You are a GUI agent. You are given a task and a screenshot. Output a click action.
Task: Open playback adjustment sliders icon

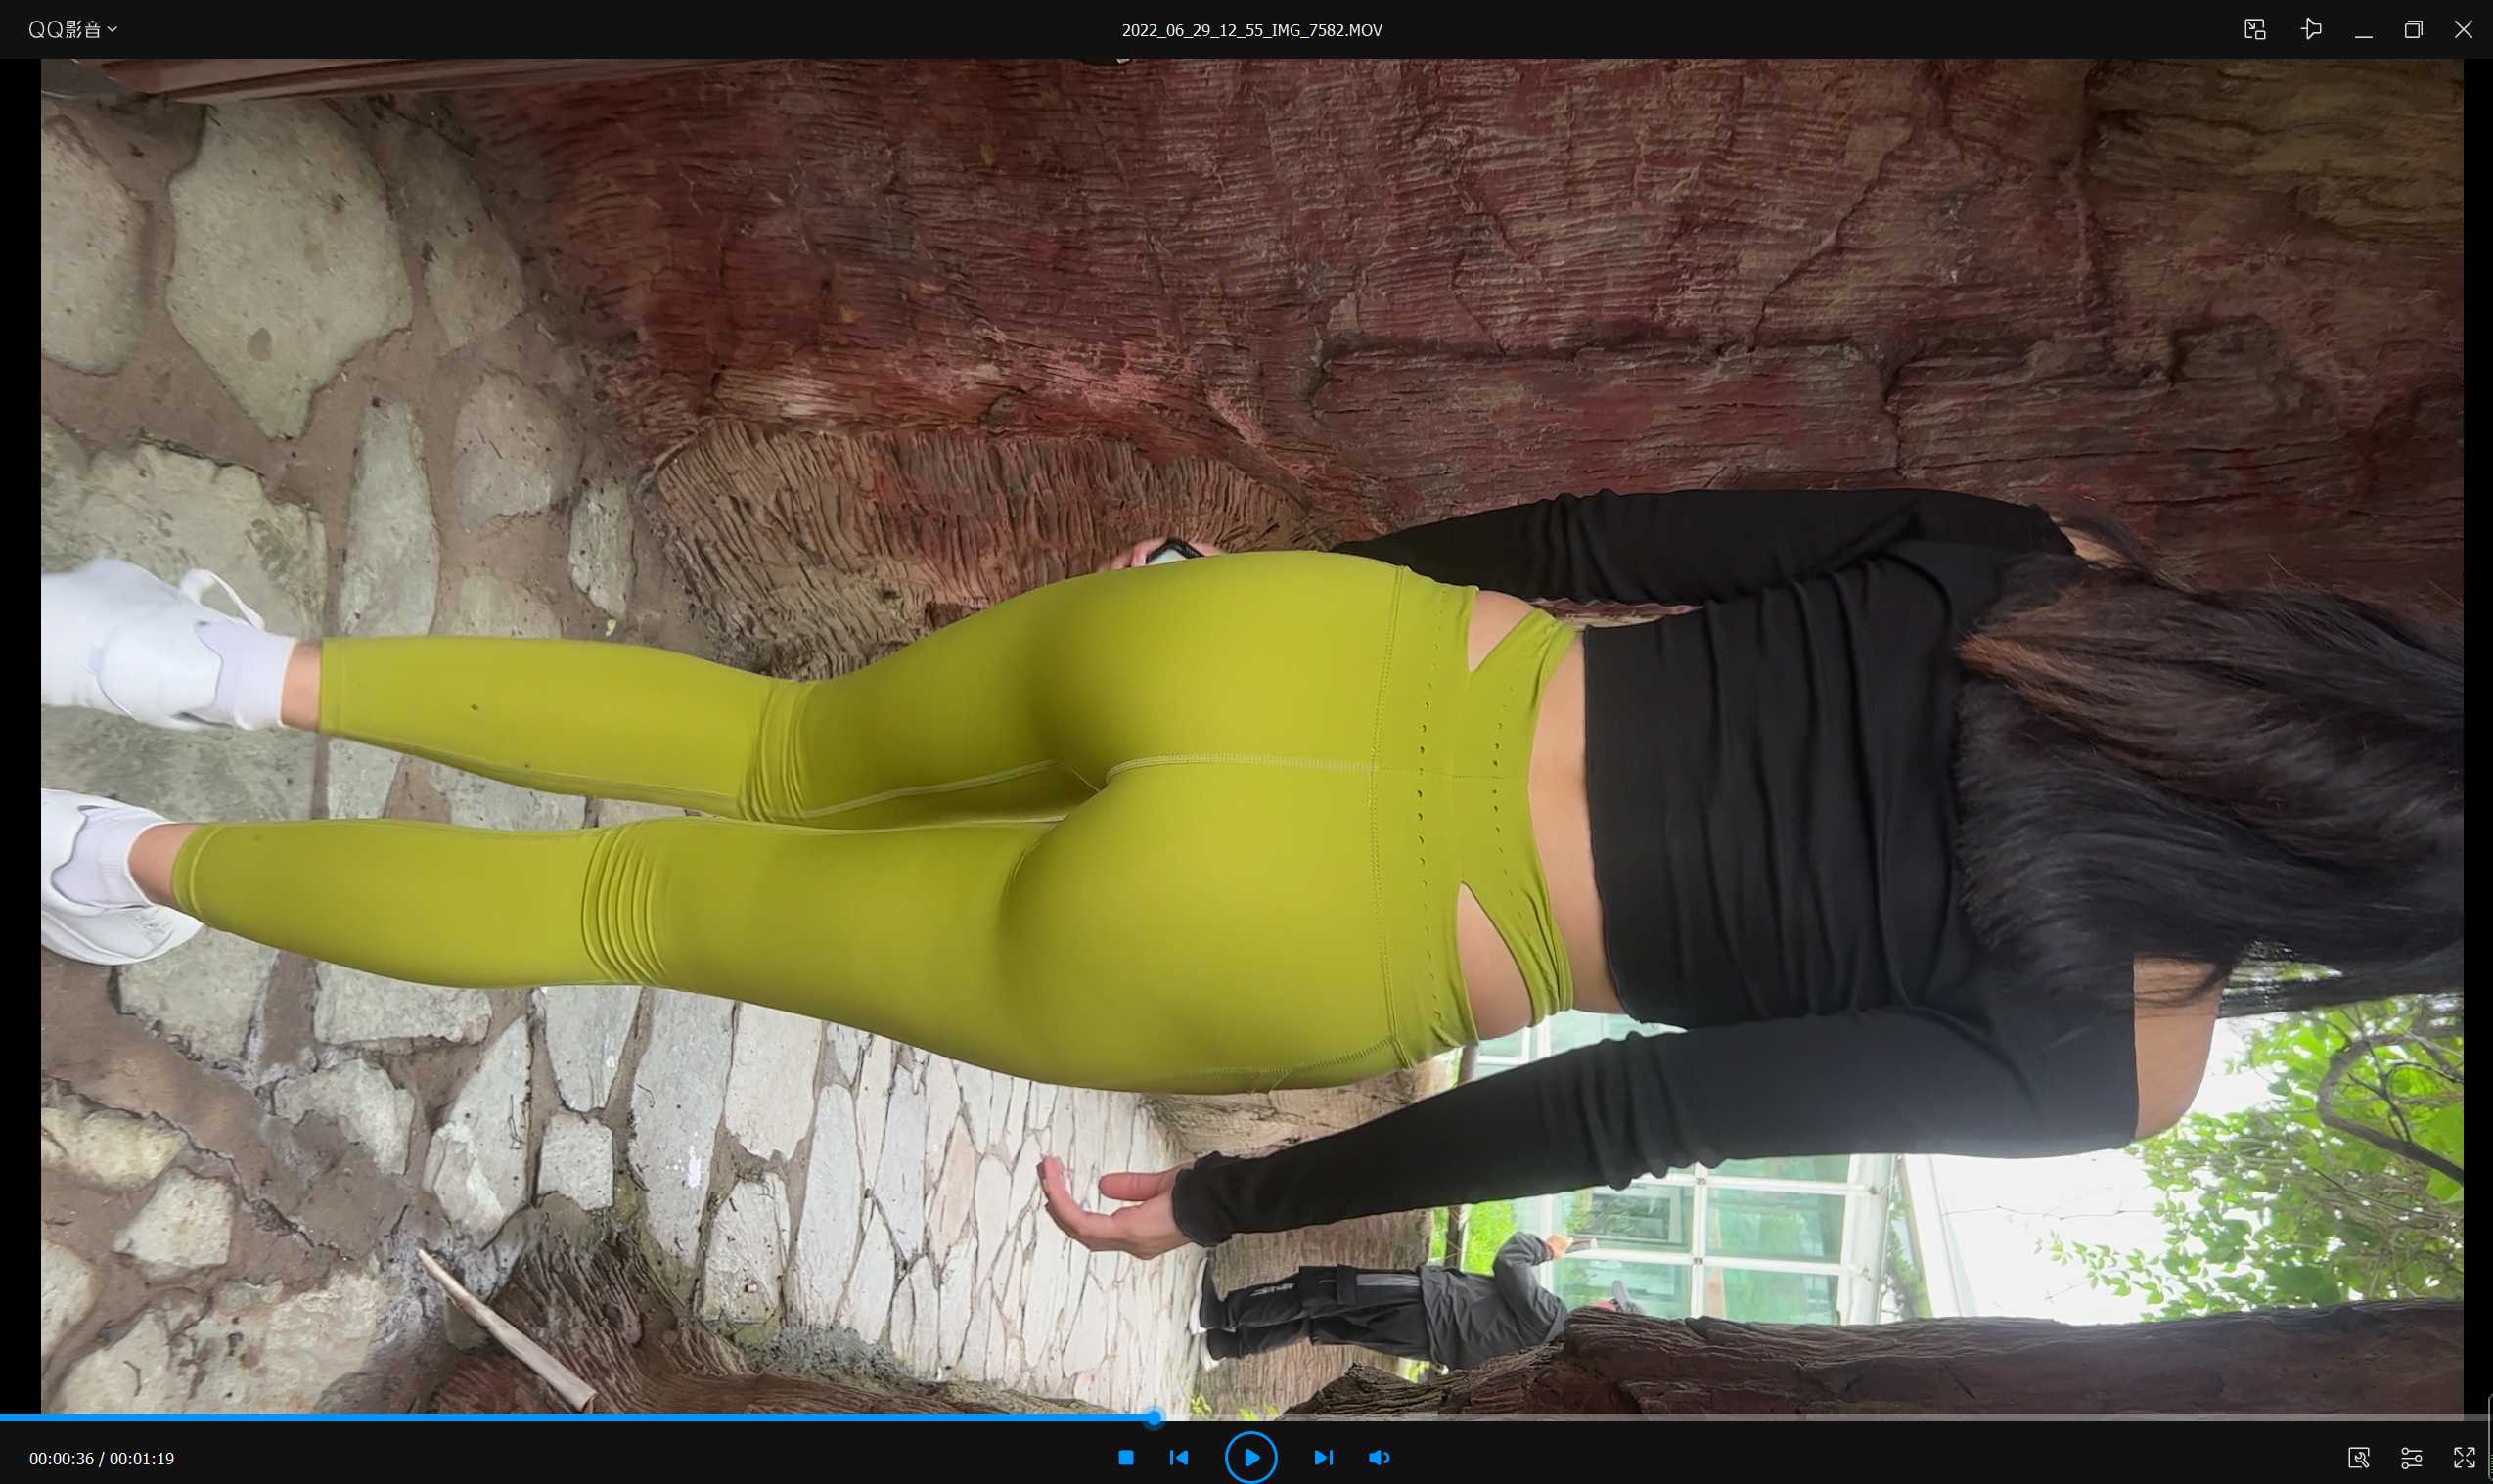pyautogui.click(x=2411, y=1457)
